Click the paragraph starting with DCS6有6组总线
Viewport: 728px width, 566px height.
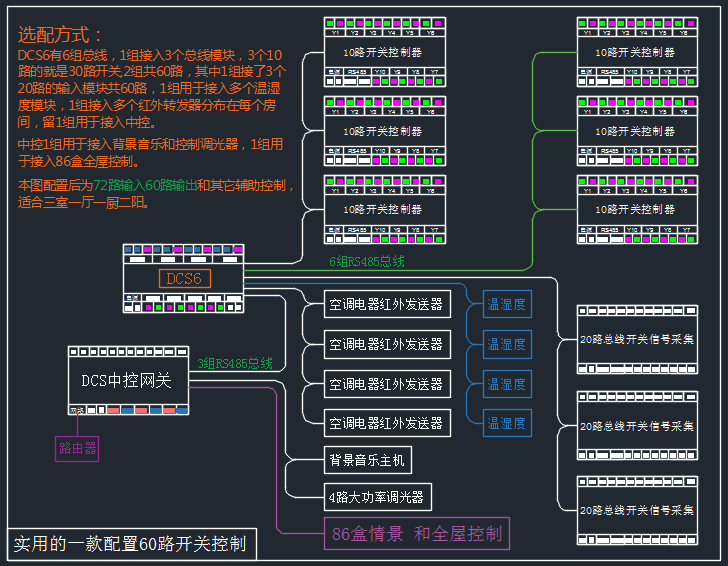click(152, 89)
